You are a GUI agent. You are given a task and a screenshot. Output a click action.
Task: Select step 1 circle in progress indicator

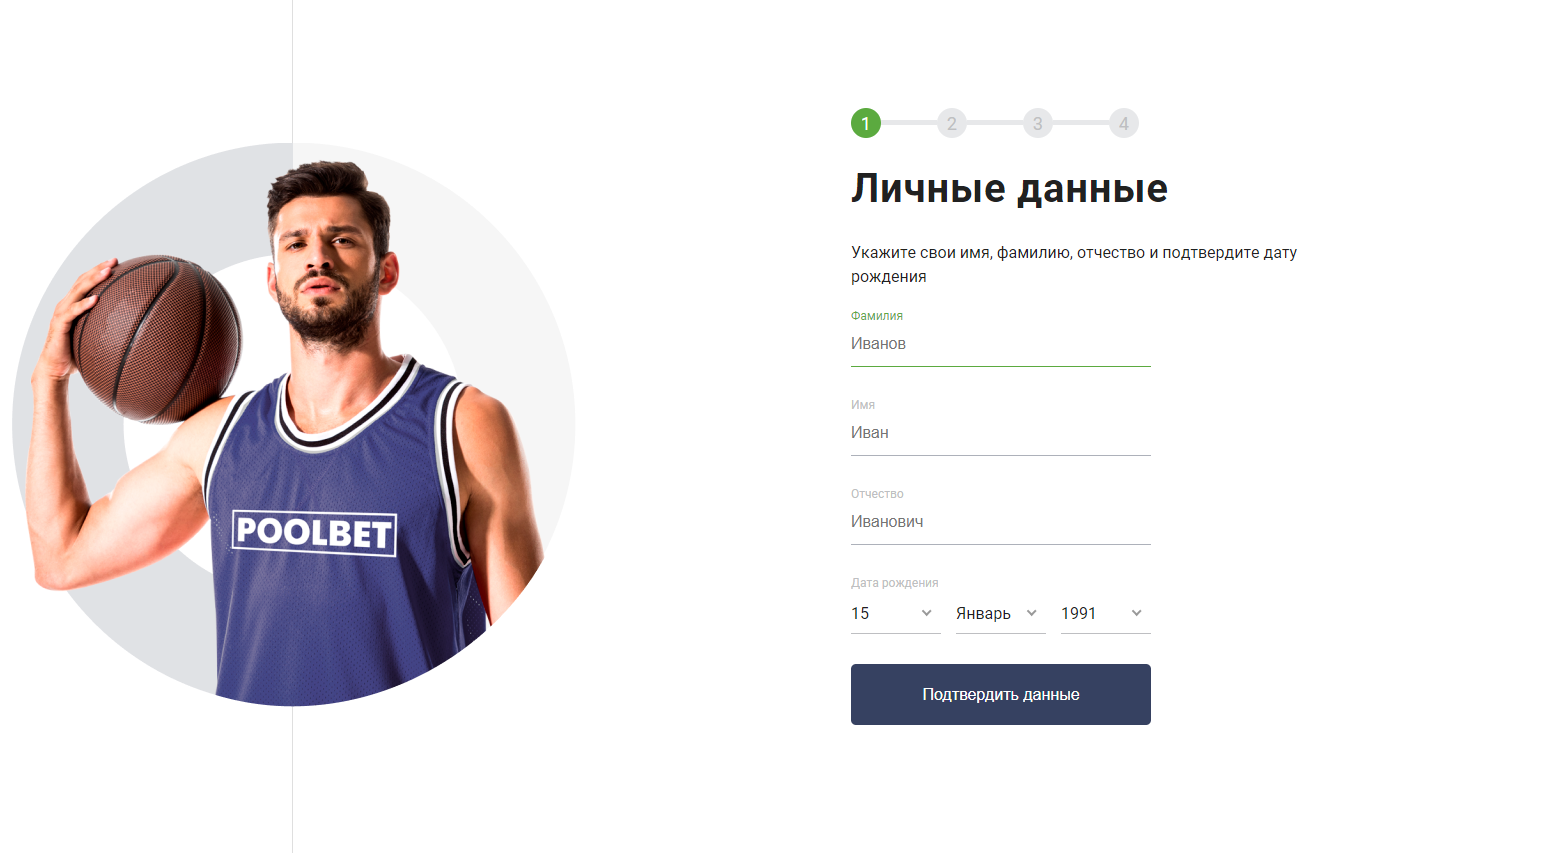[866, 123]
